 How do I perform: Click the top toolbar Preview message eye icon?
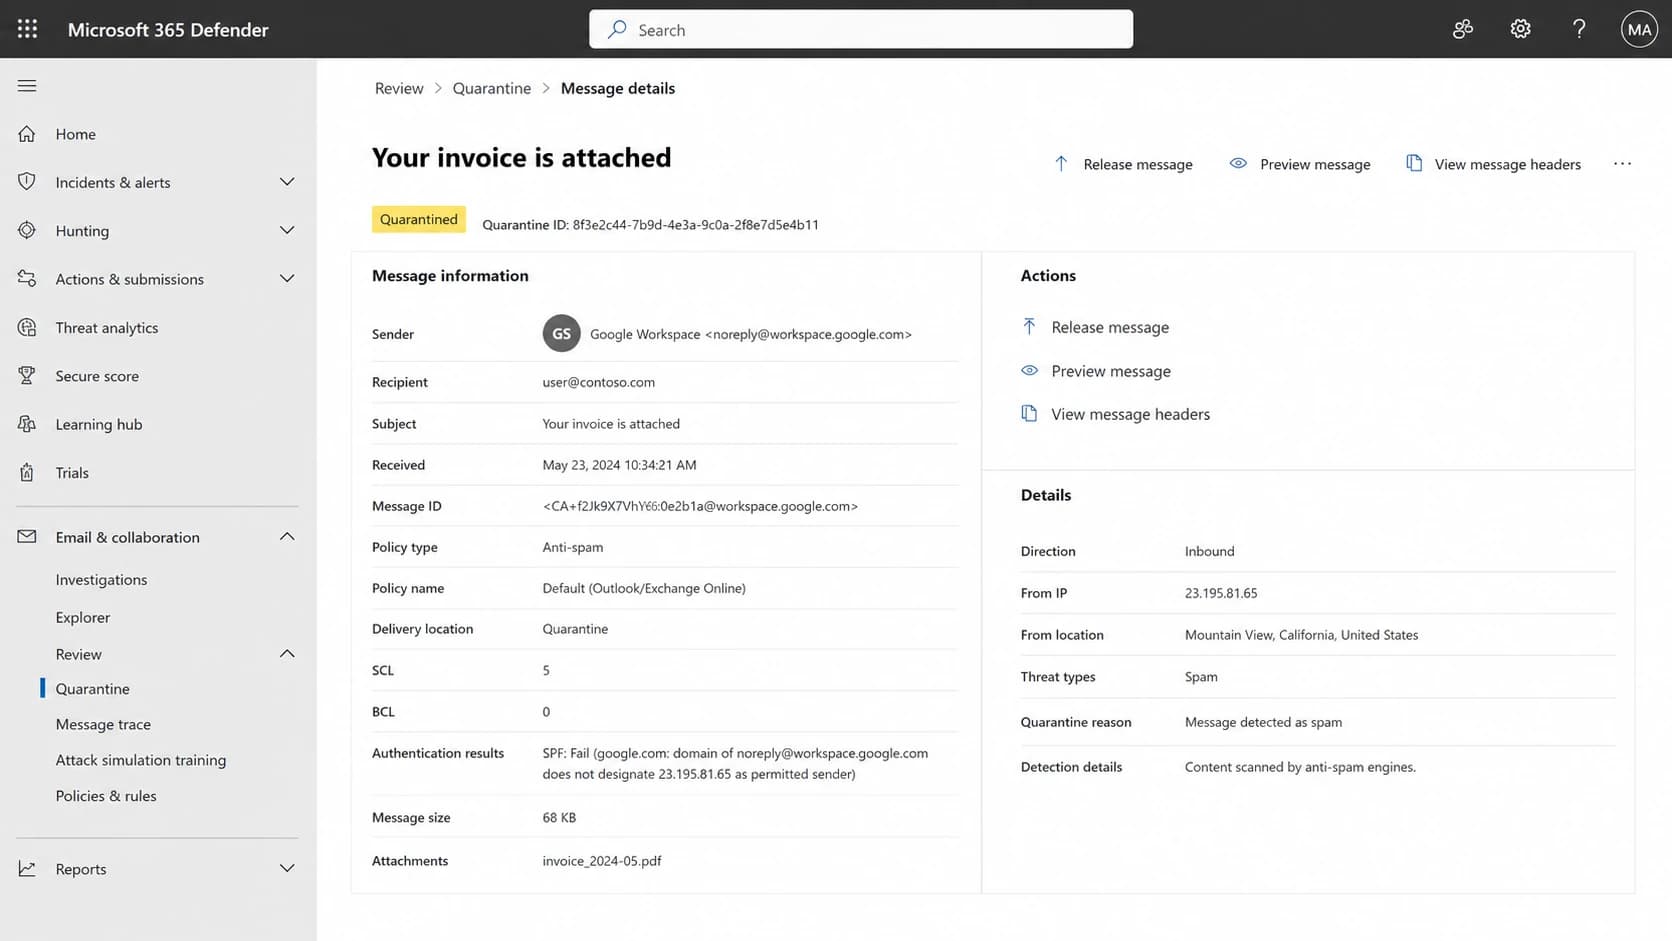[x=1238, y=163]
